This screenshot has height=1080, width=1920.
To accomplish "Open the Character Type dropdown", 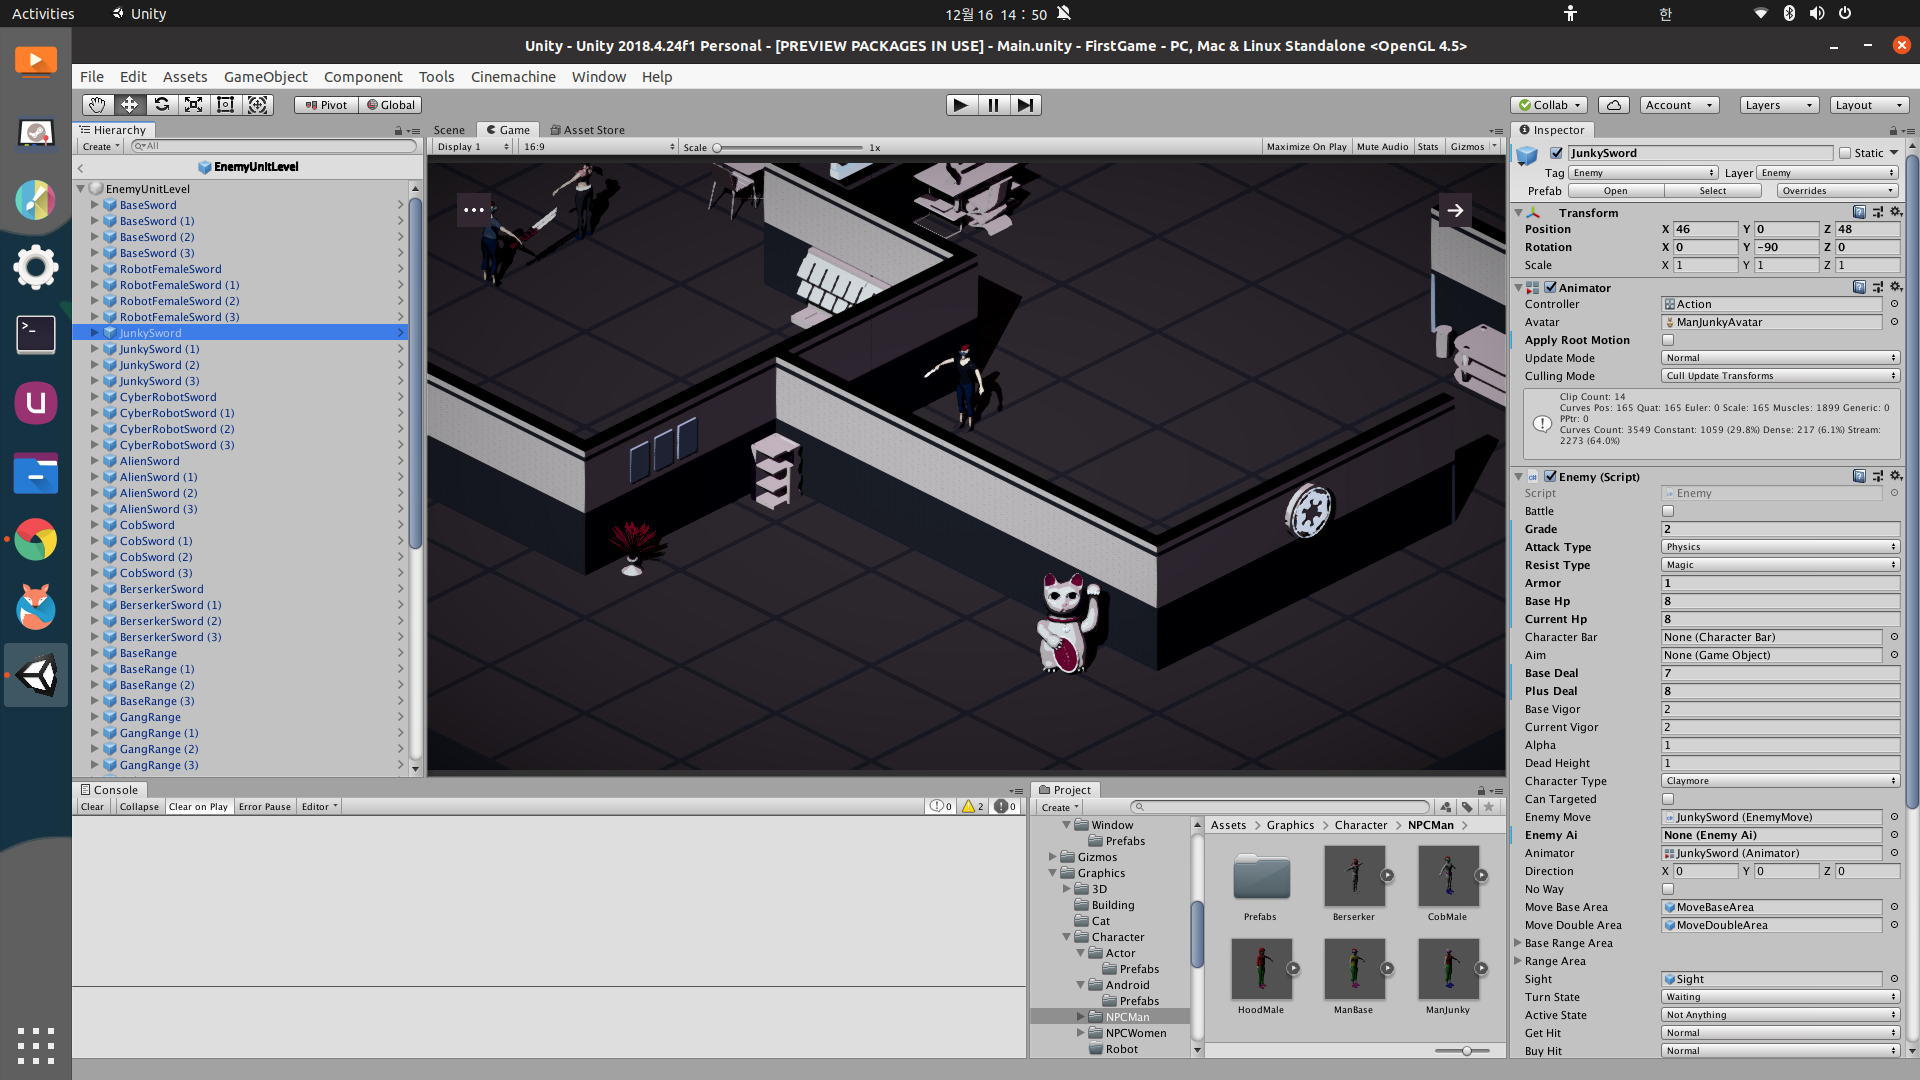I will point(1780,781).
